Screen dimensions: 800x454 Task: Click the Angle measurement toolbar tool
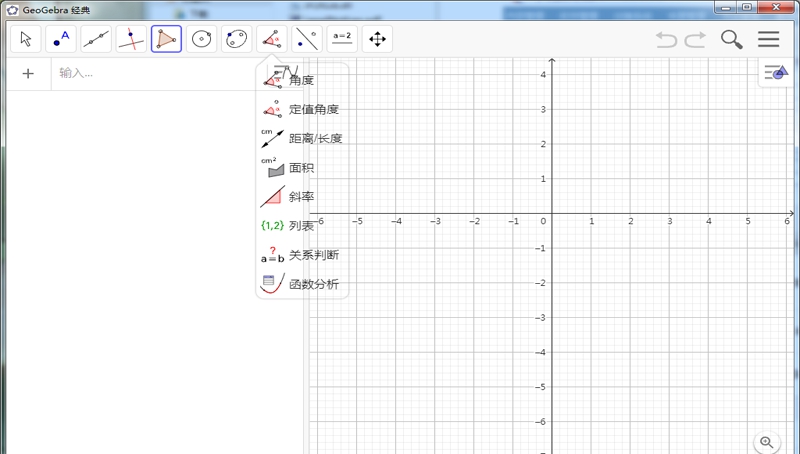pos(272,39)
